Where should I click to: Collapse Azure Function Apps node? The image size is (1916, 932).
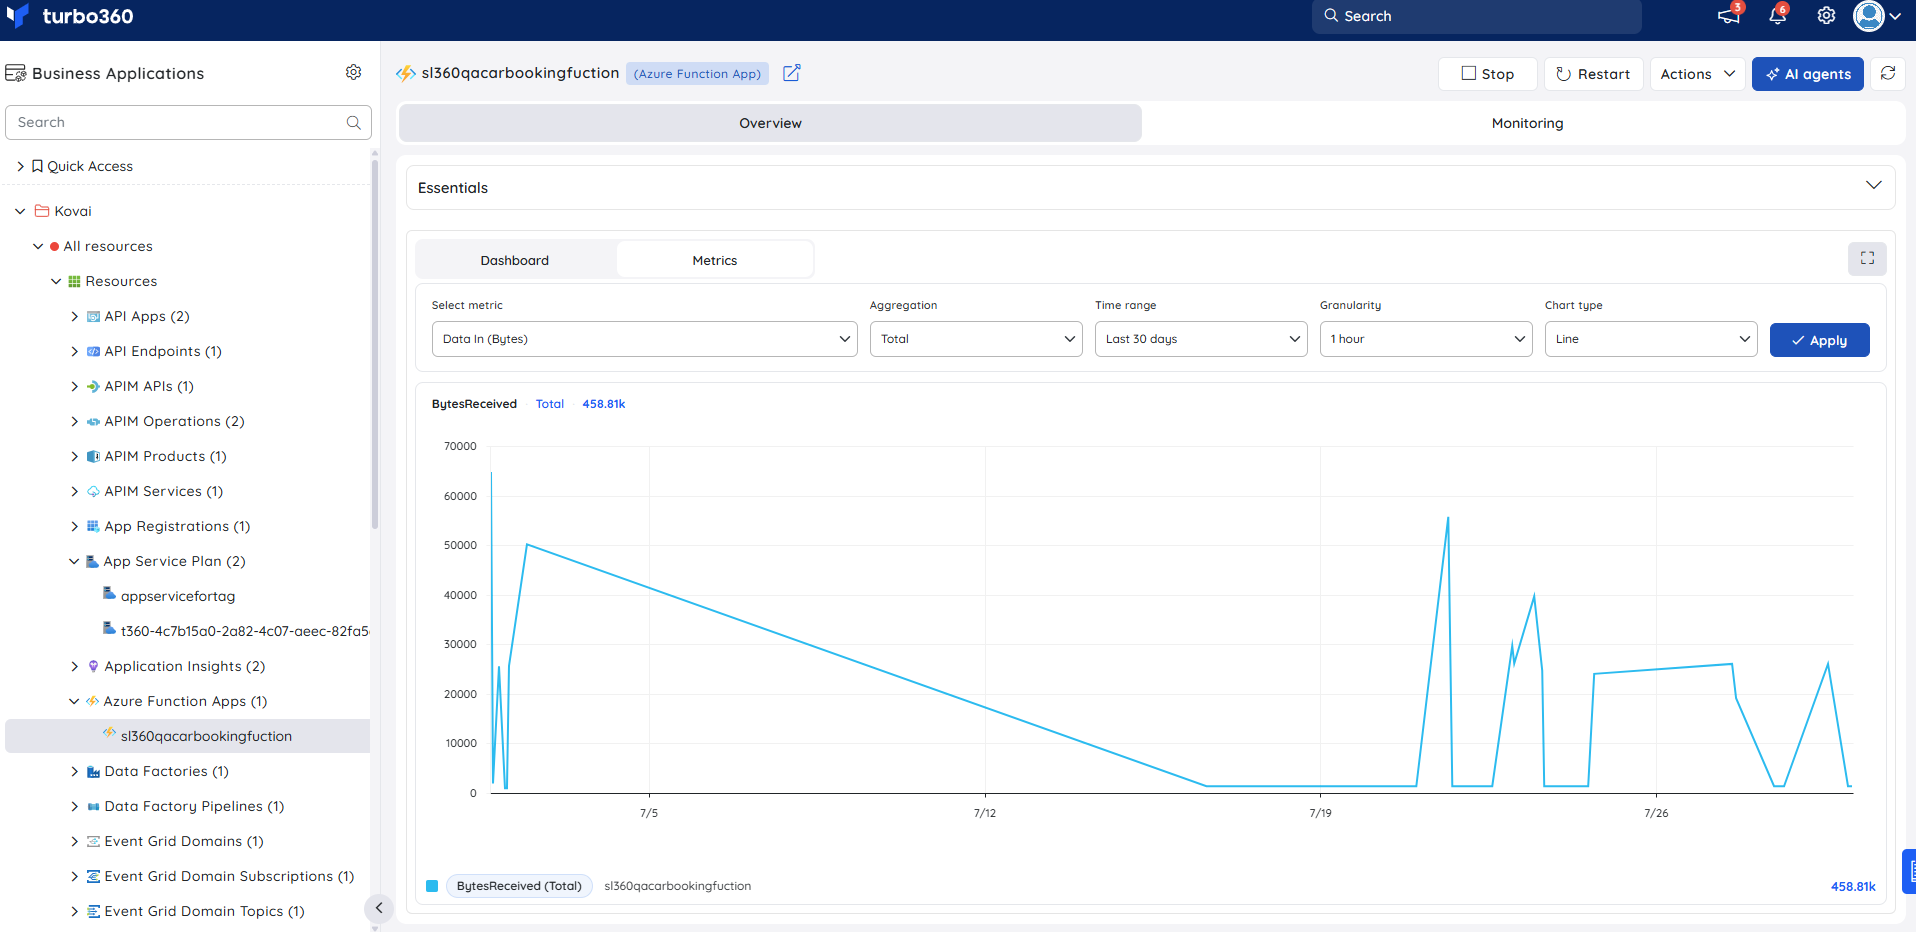73,701
